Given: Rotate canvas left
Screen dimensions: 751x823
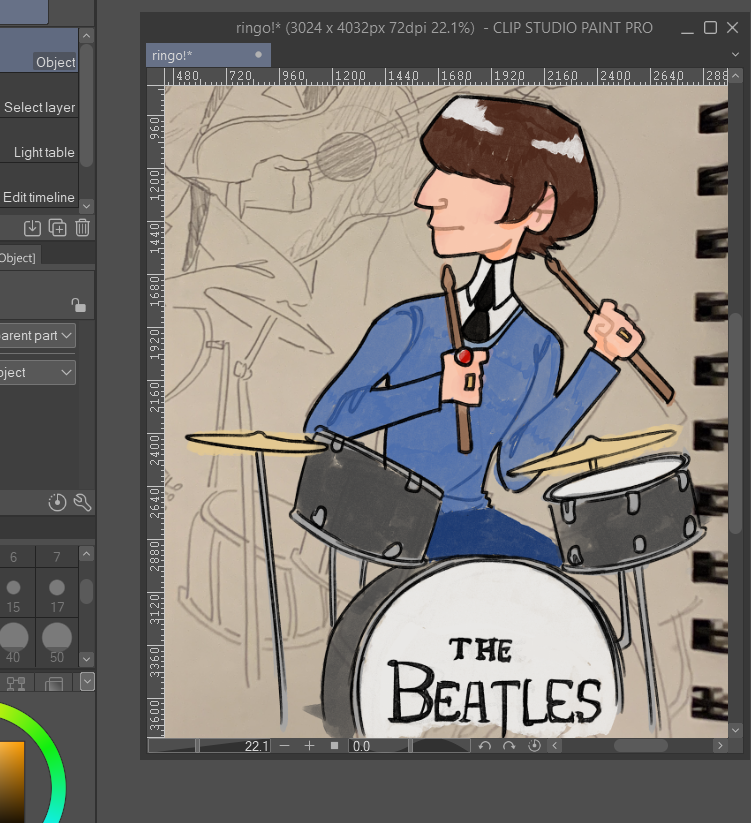Looking at the screenshot, I should click(484, 745).
